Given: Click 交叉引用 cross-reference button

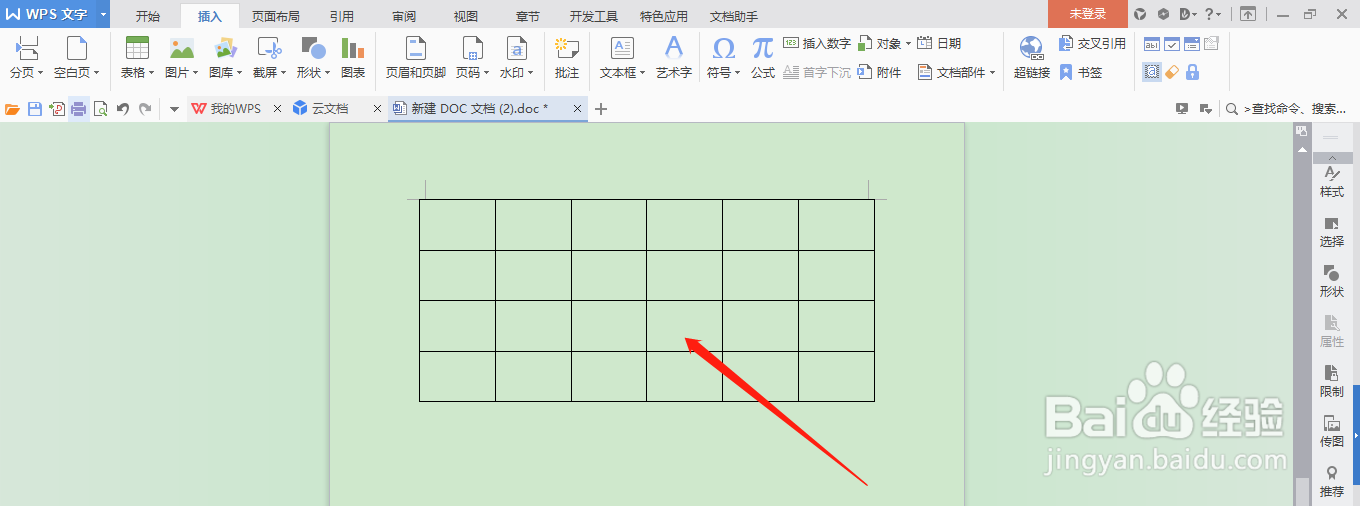Looking at the screenshot, I should 1092,43.
